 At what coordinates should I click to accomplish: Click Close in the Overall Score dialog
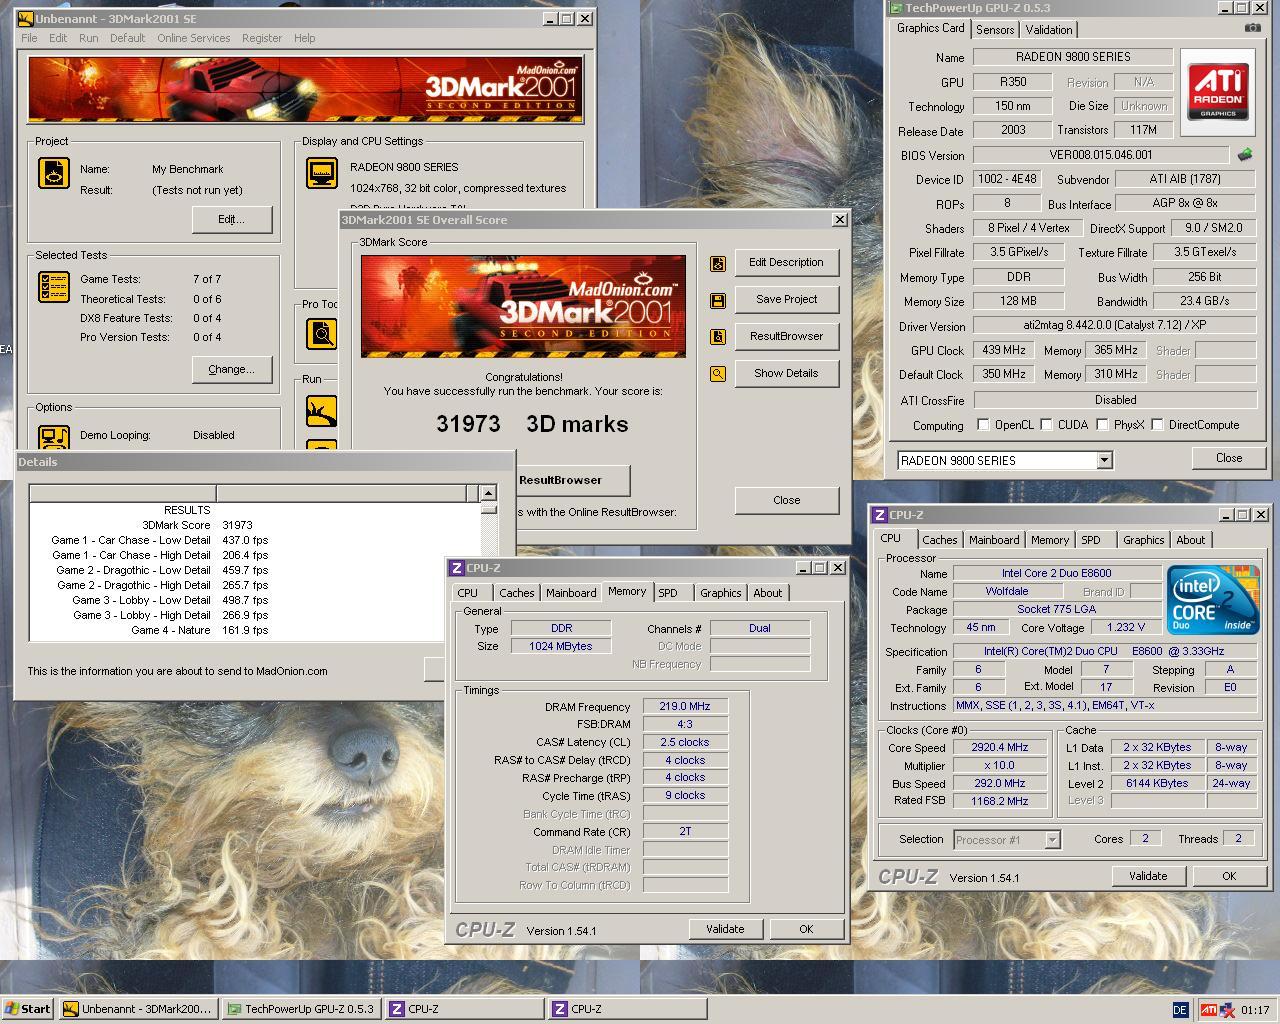click(x=786, y=500)
